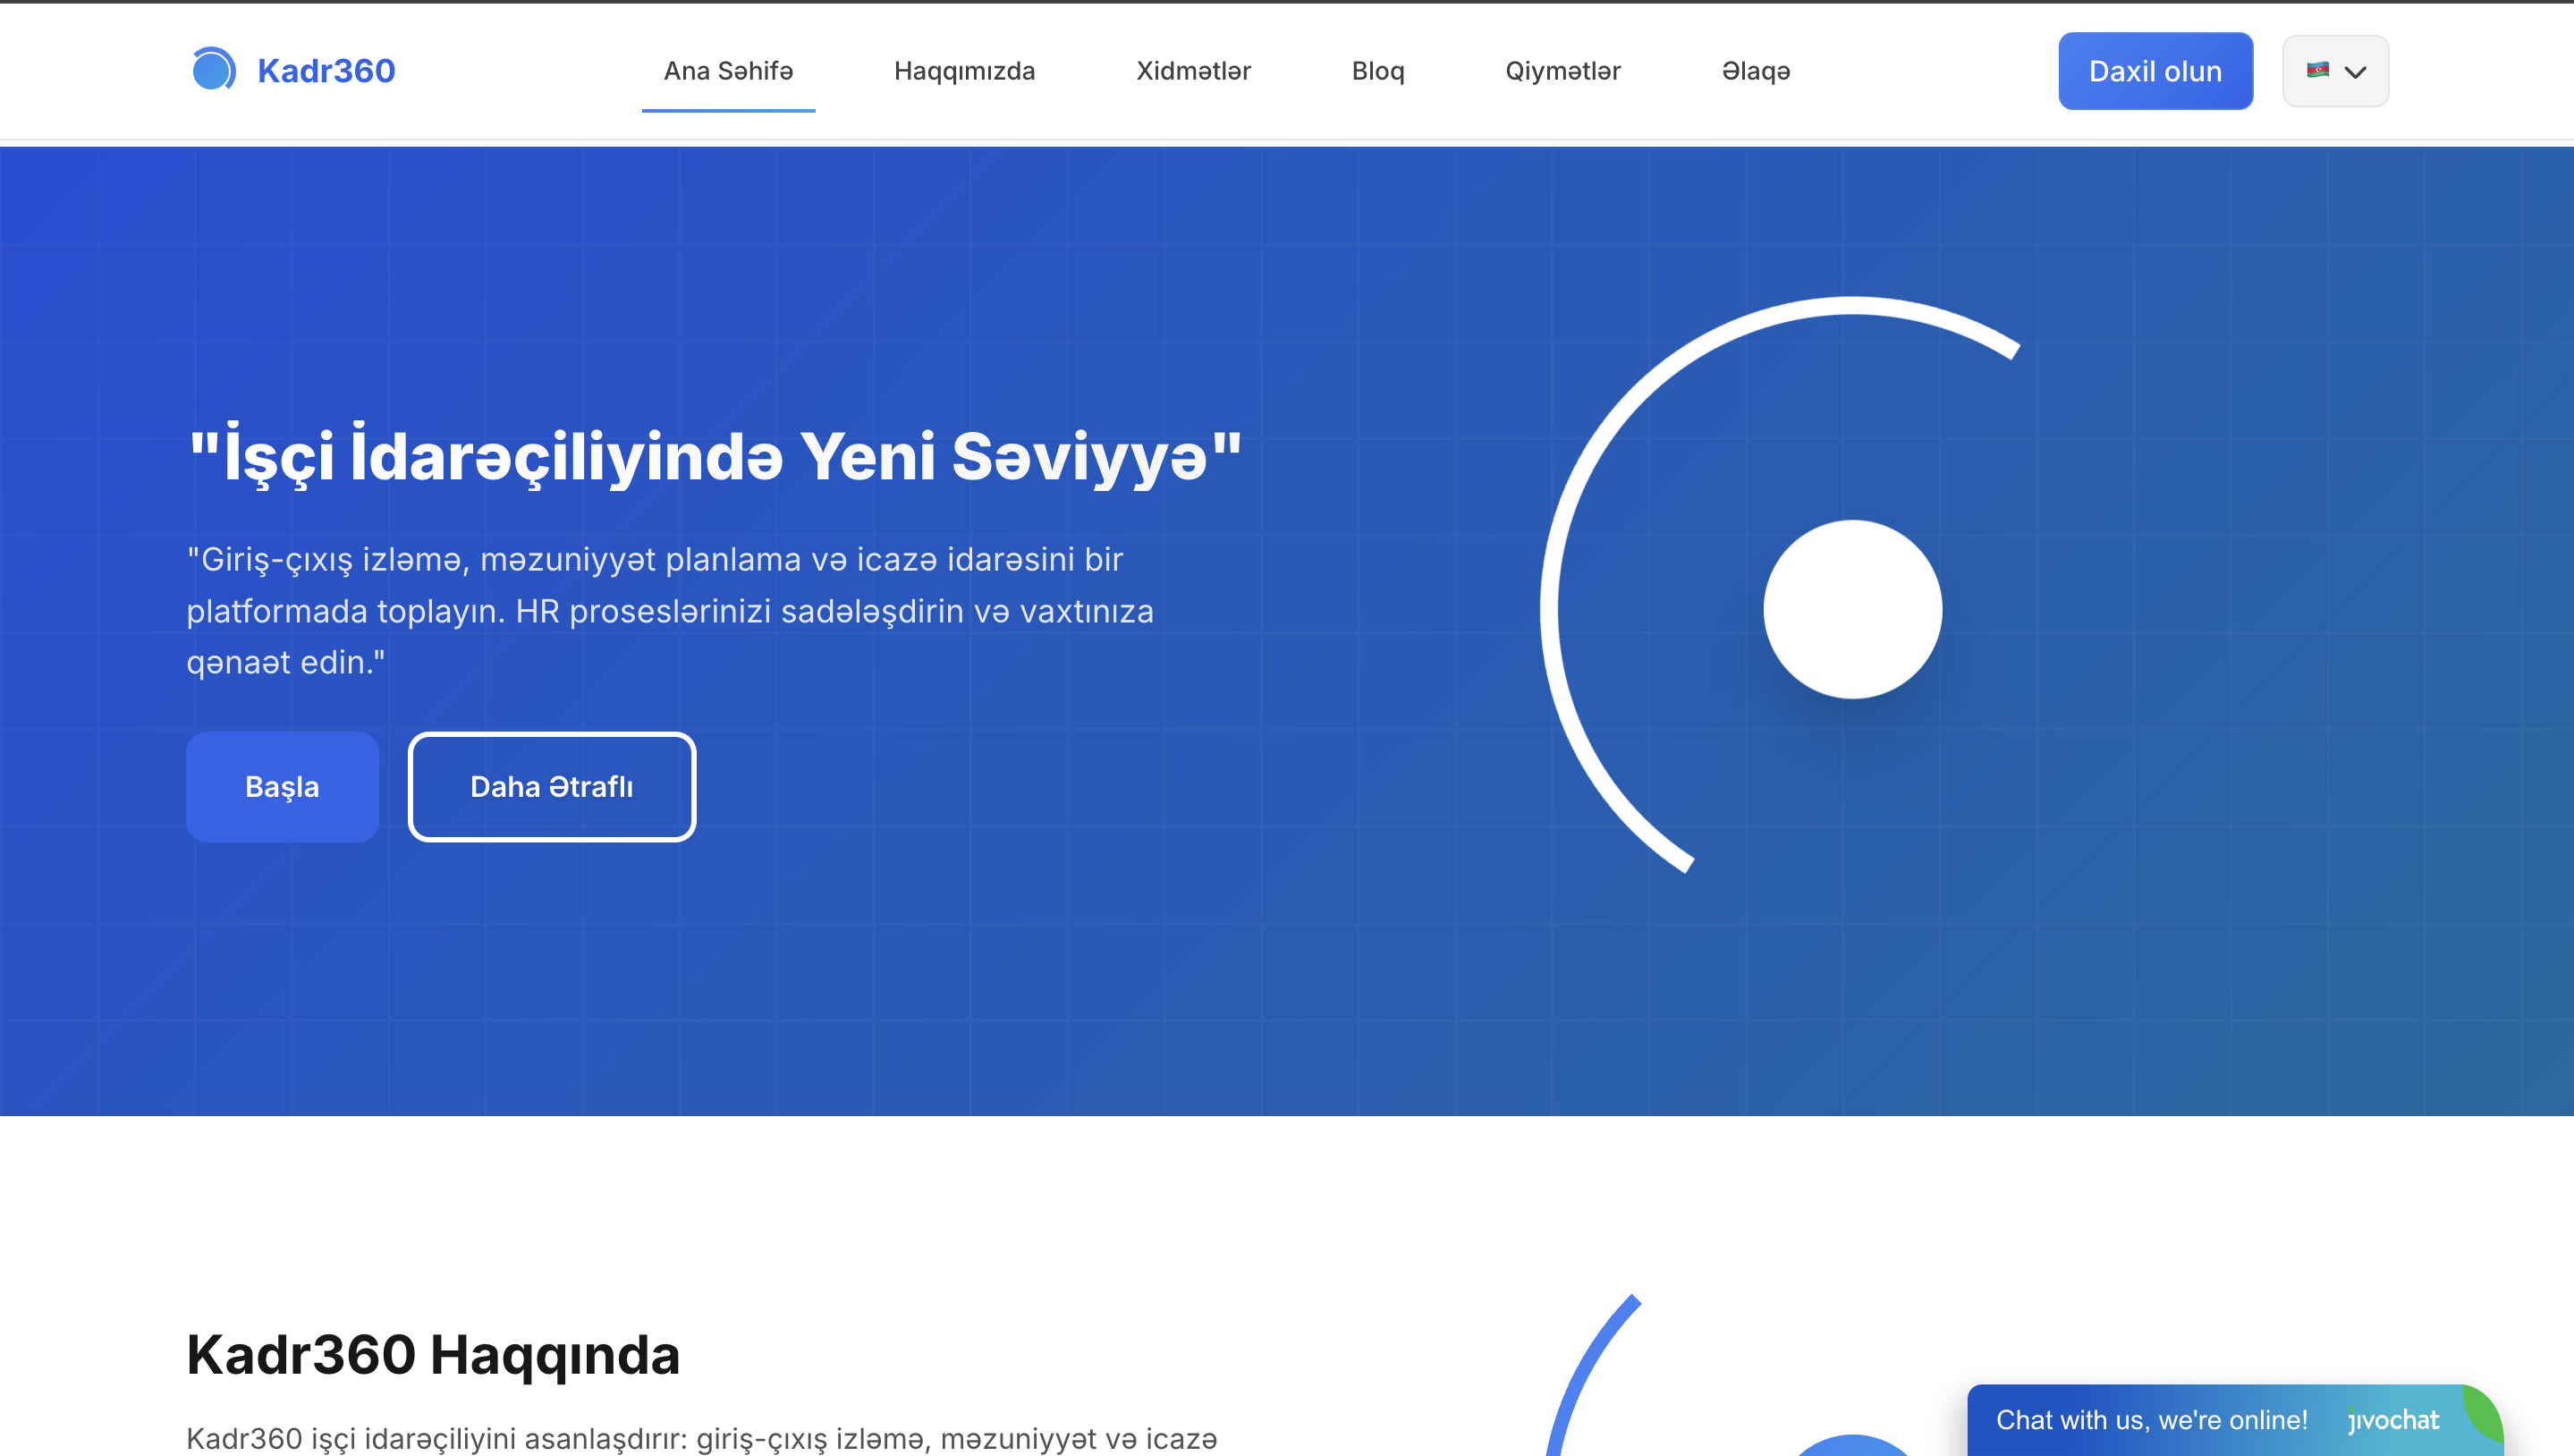Click the Daha Ətraflı button
Image resolution: width=2574 pixels, height=1456 pixels.
pyautogui.click(x=552, y=787)
